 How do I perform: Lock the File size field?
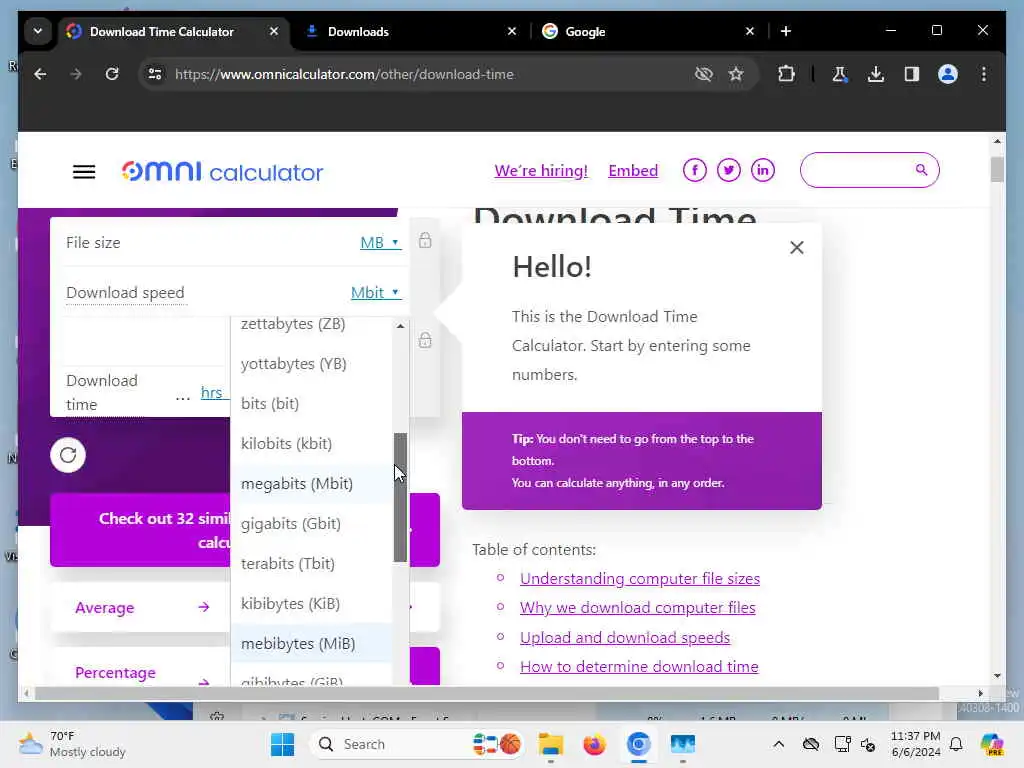coord(425,240)
